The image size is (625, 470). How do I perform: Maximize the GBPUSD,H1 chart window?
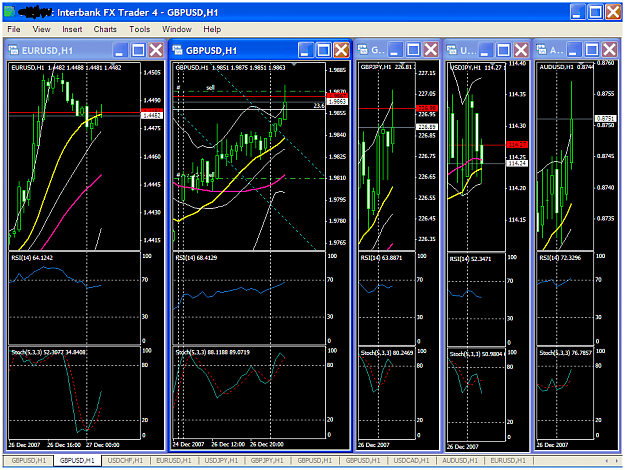[323, 50]
